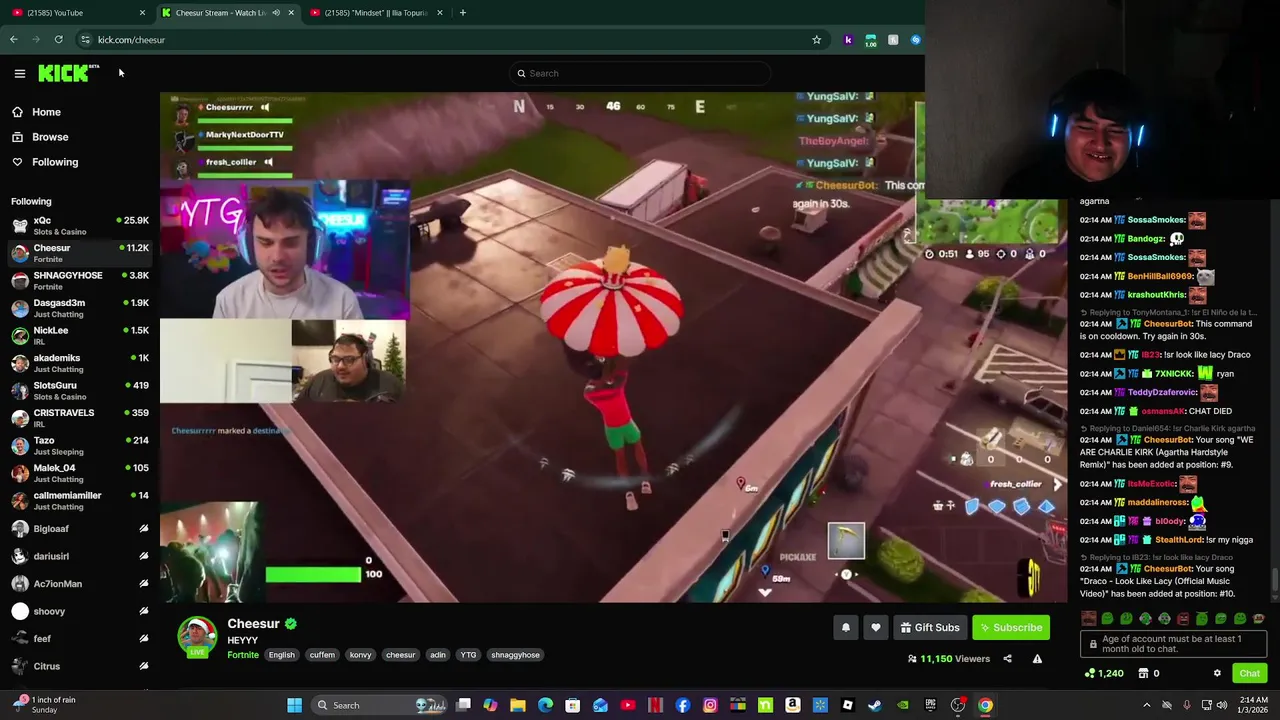The width and height of the screenshot is (1280, 720).
Task: Open CRISTRAVELS channel in following list
Action: coord(80,418)
